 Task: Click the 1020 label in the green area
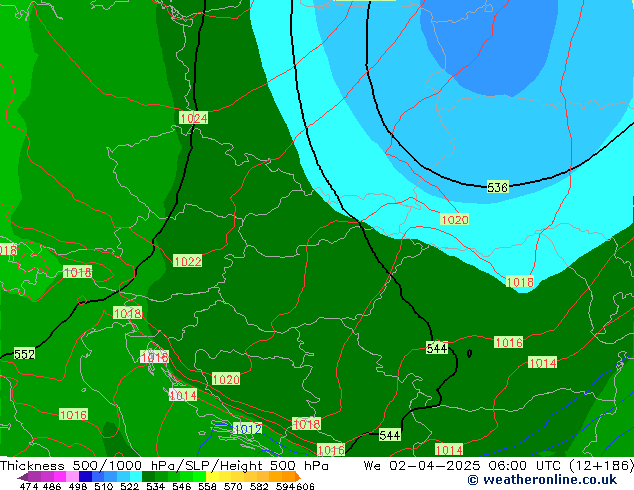[x=226, y=379]
